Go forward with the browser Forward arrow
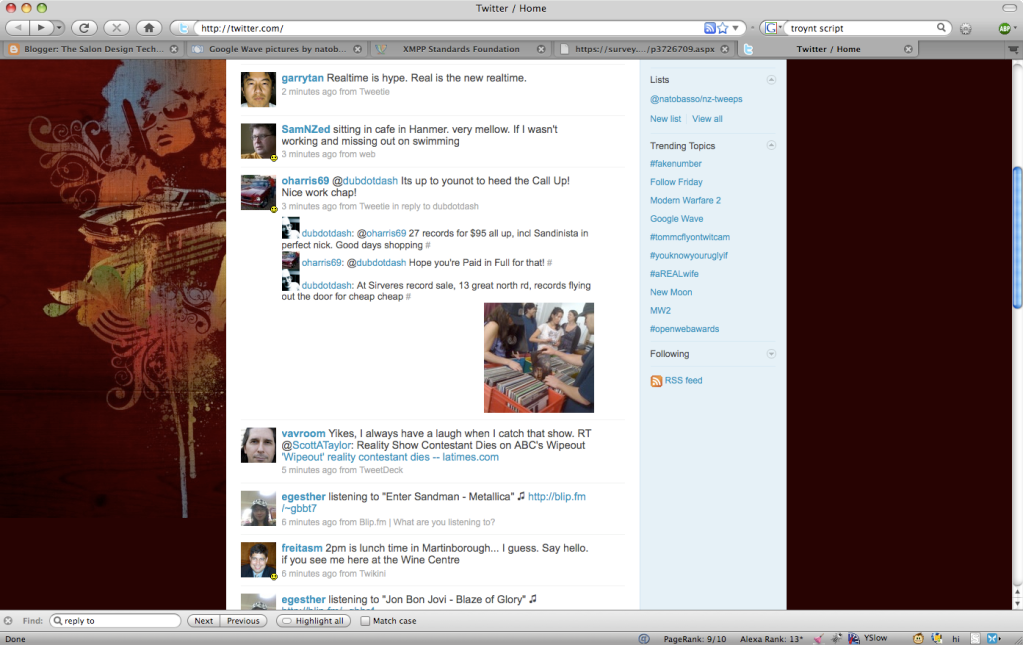Image resolution: width=1023 pixels, height=645 pixels. pyautogui.click(x=41, y=27)
